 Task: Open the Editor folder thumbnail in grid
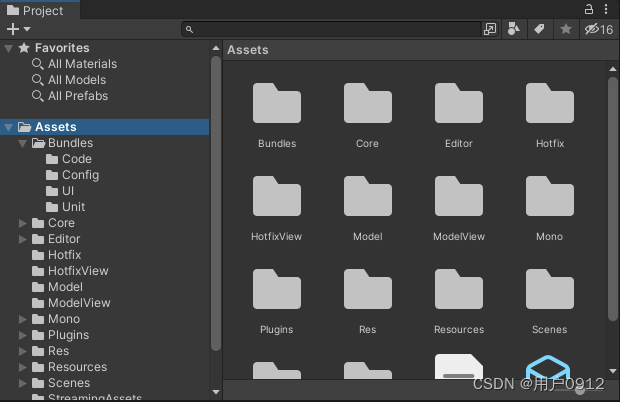(459, 103)
